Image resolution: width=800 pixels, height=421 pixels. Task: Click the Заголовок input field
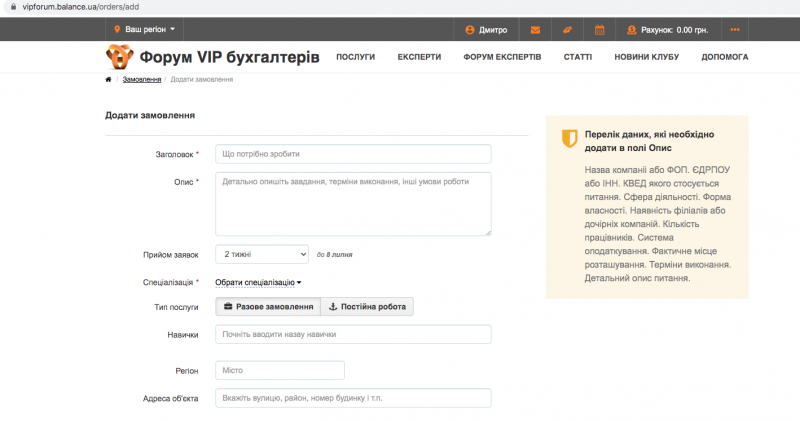353,154
